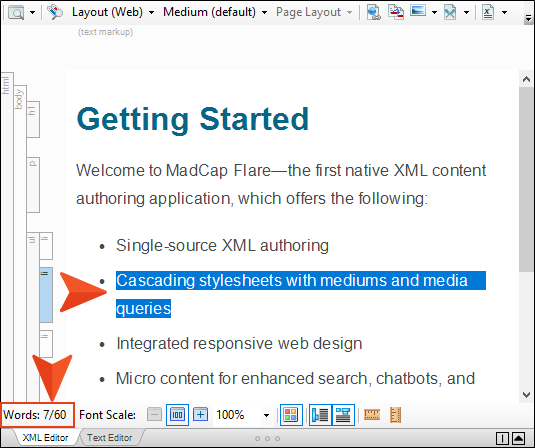Click the Preview magnifier icon in toolbar
The height and width of the screenshot is (448, 535).
(x=16, y=13)
